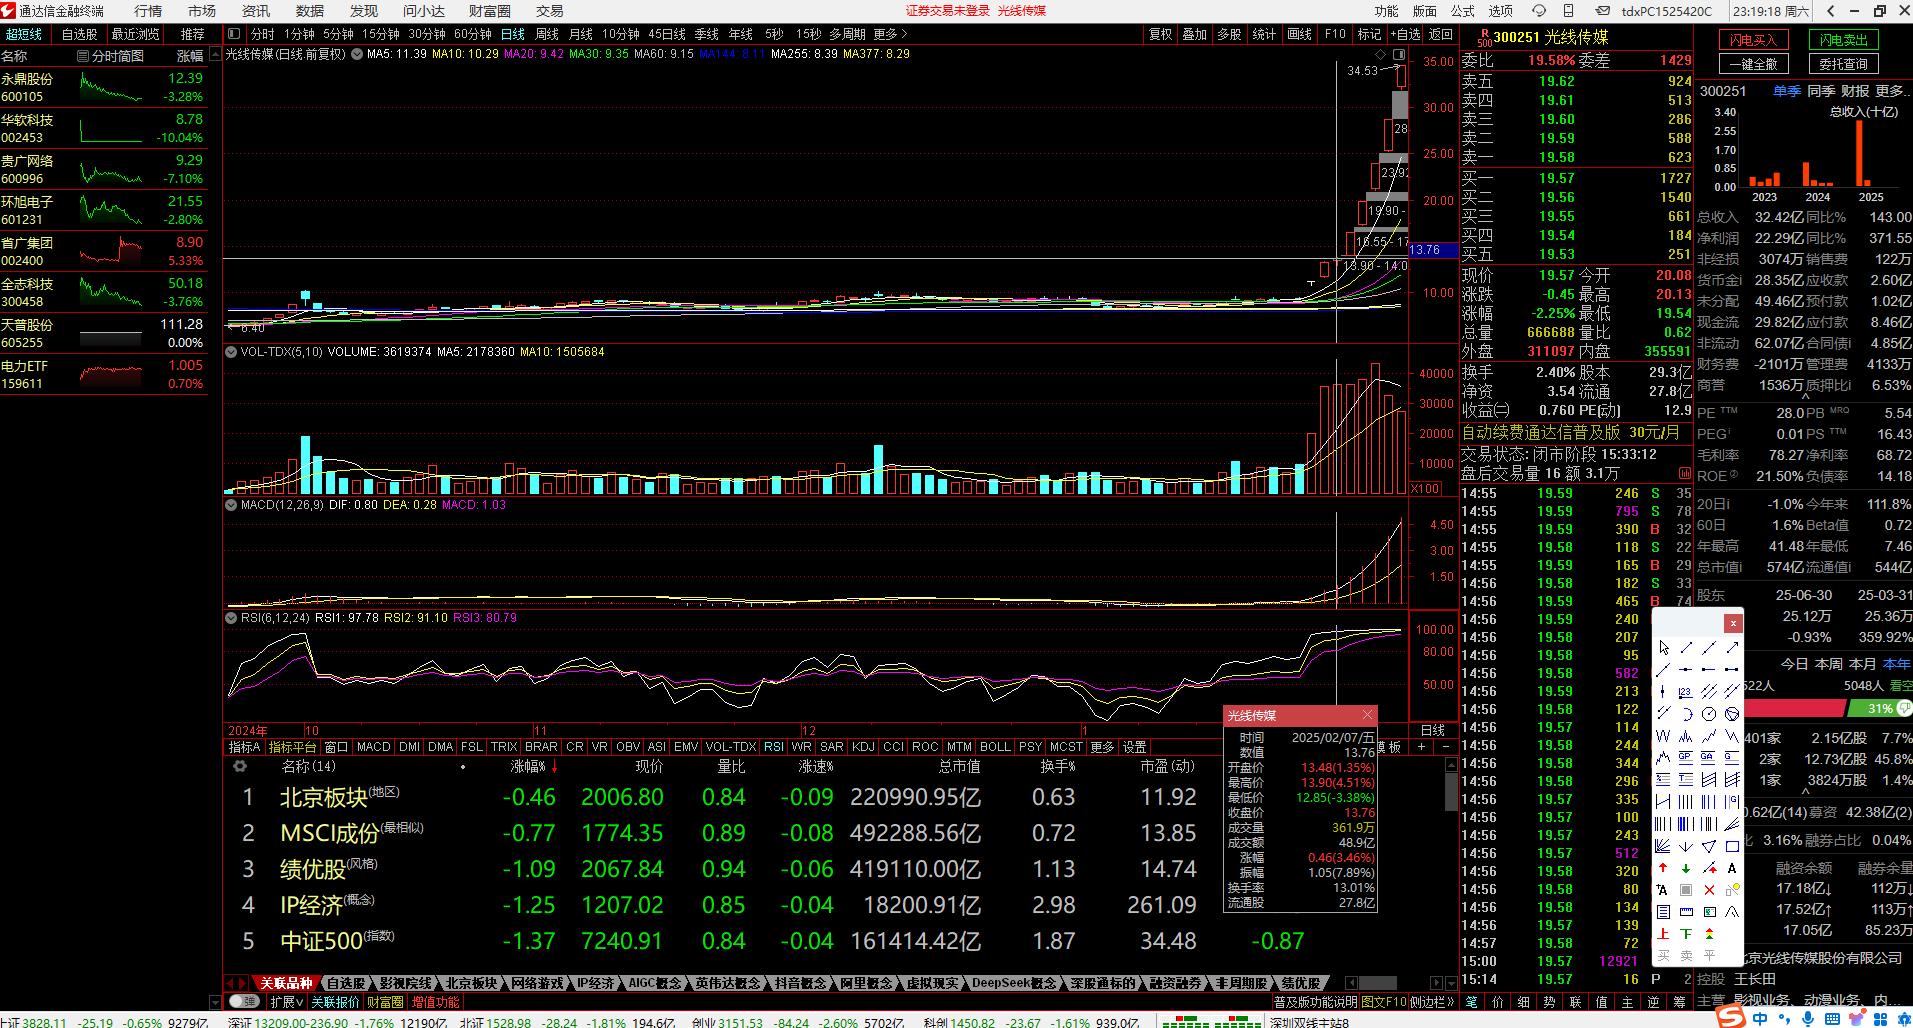The image size is (1913, 1028).
Task: Select the rectangle drawing tool
Action: pyautogui.click(x=1732, y=846)
